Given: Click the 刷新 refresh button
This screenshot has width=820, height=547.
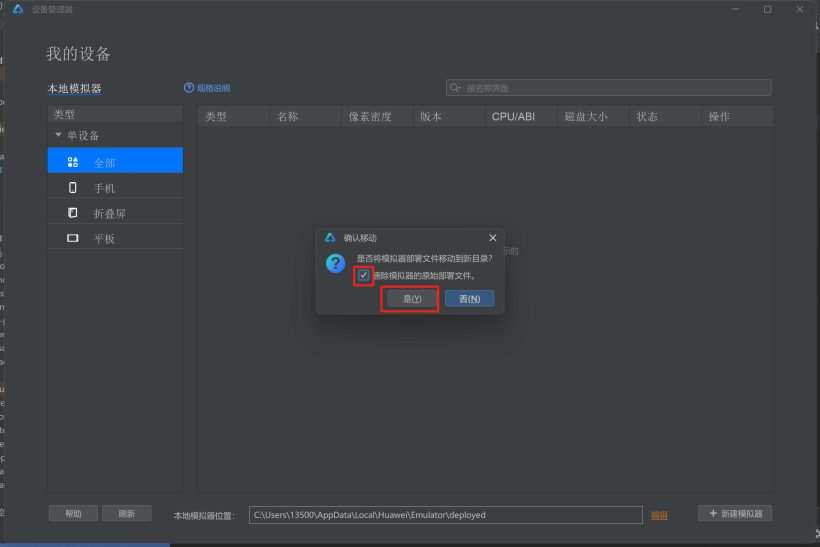Looking at the screenshot, I should [126, 513].
